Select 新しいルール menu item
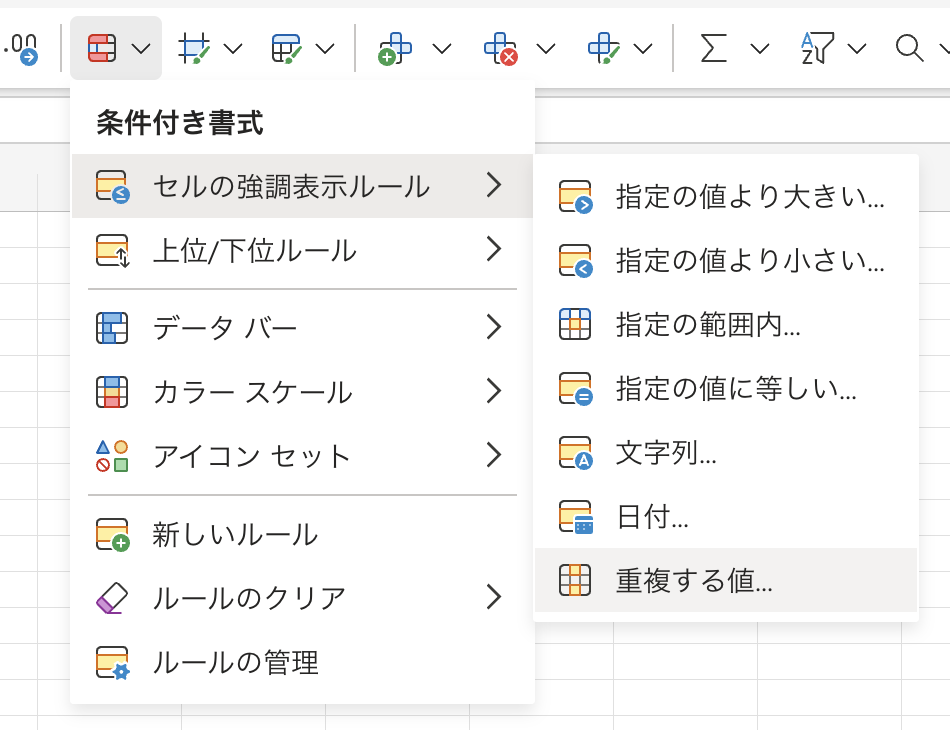Viewport: 950px width, 730px height. point(235,535)
